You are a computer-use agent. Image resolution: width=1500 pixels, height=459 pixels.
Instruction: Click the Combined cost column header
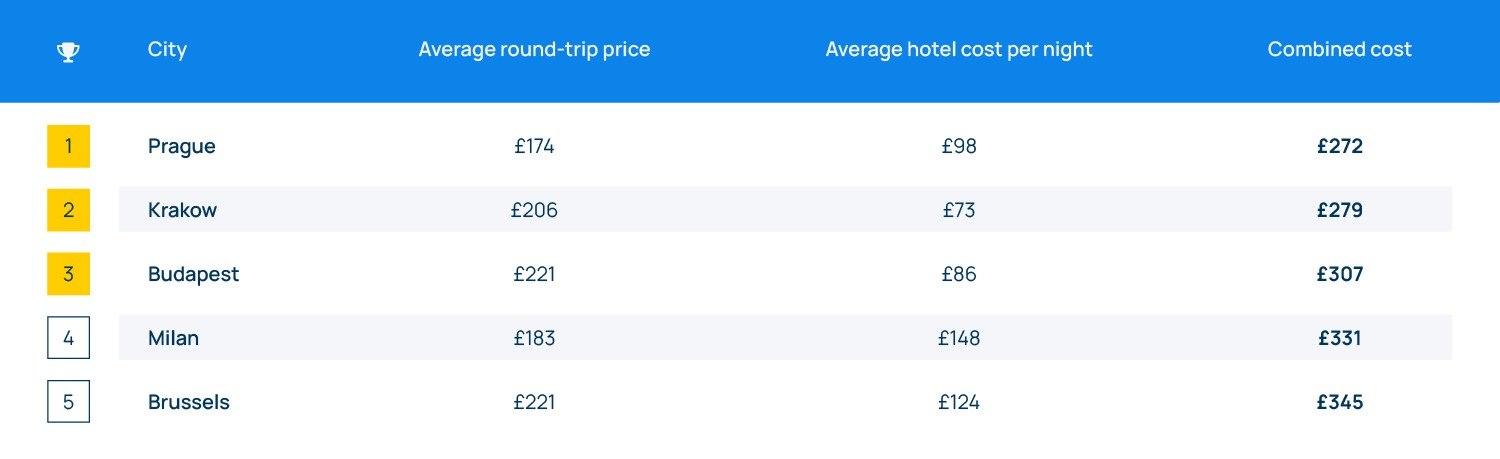(1339, 50)
